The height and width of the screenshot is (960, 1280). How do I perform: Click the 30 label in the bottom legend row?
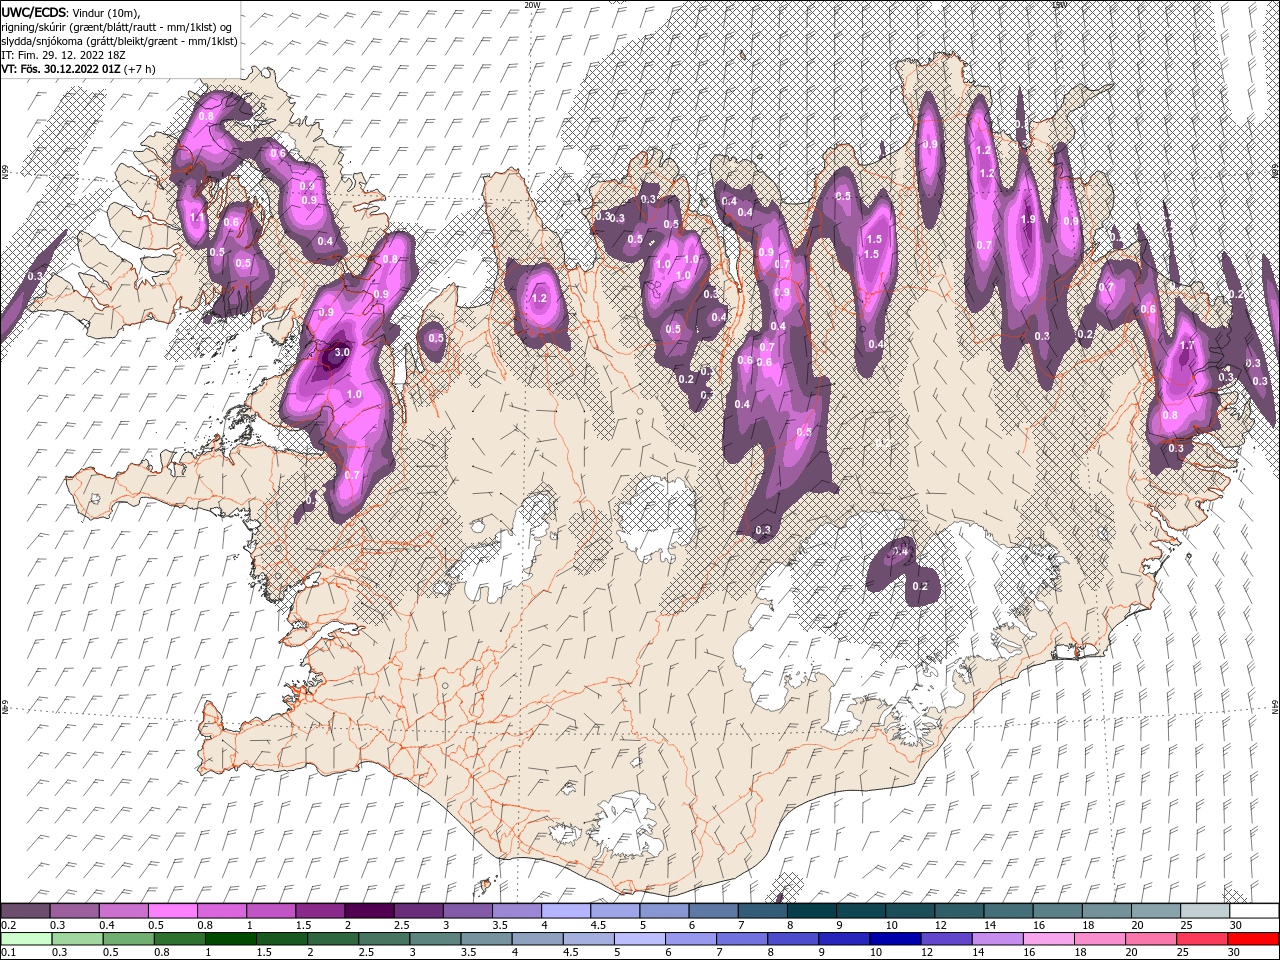(1233, 953)
